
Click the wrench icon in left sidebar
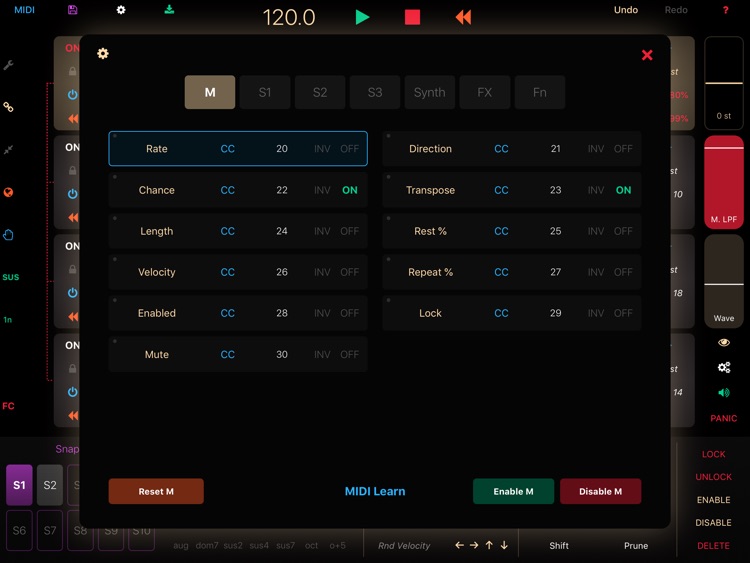[8, 65]
